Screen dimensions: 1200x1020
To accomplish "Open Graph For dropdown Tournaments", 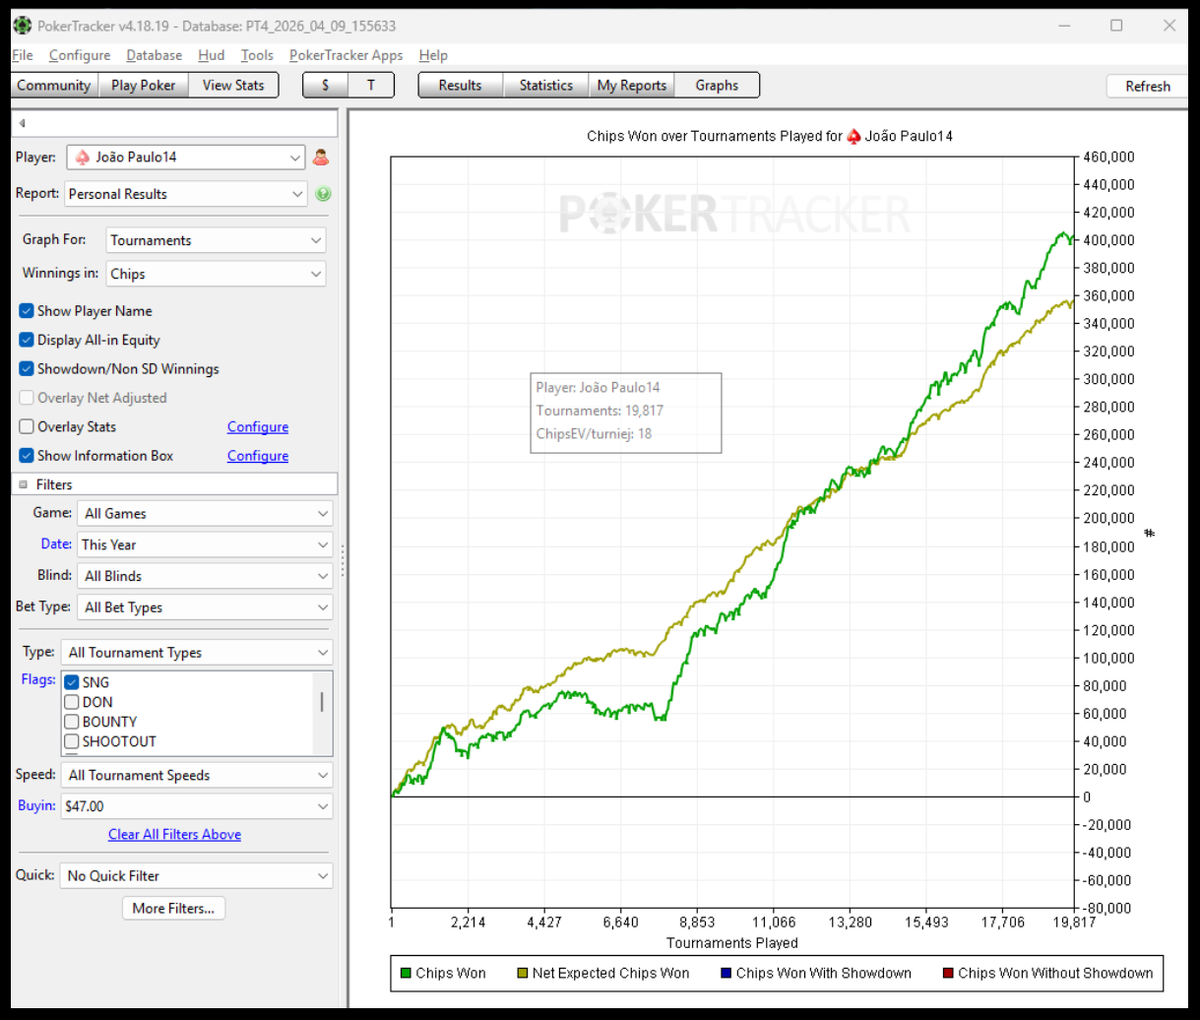I will tap(216, 240).
